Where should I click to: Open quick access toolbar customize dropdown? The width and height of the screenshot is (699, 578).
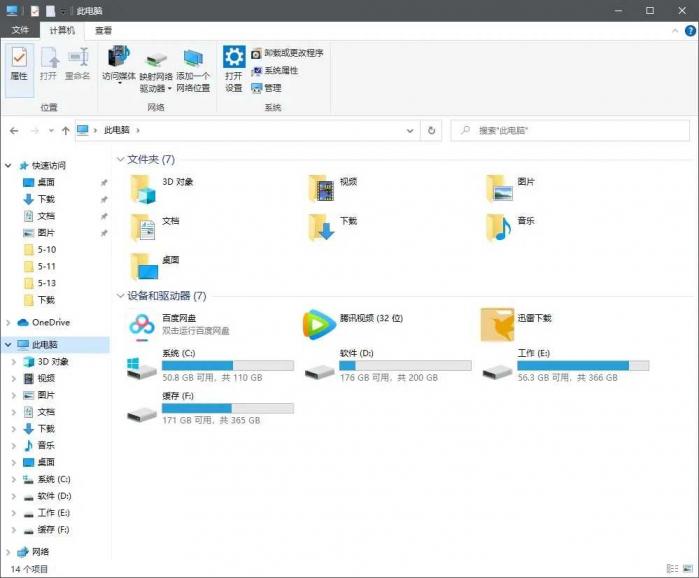[64, 11]
